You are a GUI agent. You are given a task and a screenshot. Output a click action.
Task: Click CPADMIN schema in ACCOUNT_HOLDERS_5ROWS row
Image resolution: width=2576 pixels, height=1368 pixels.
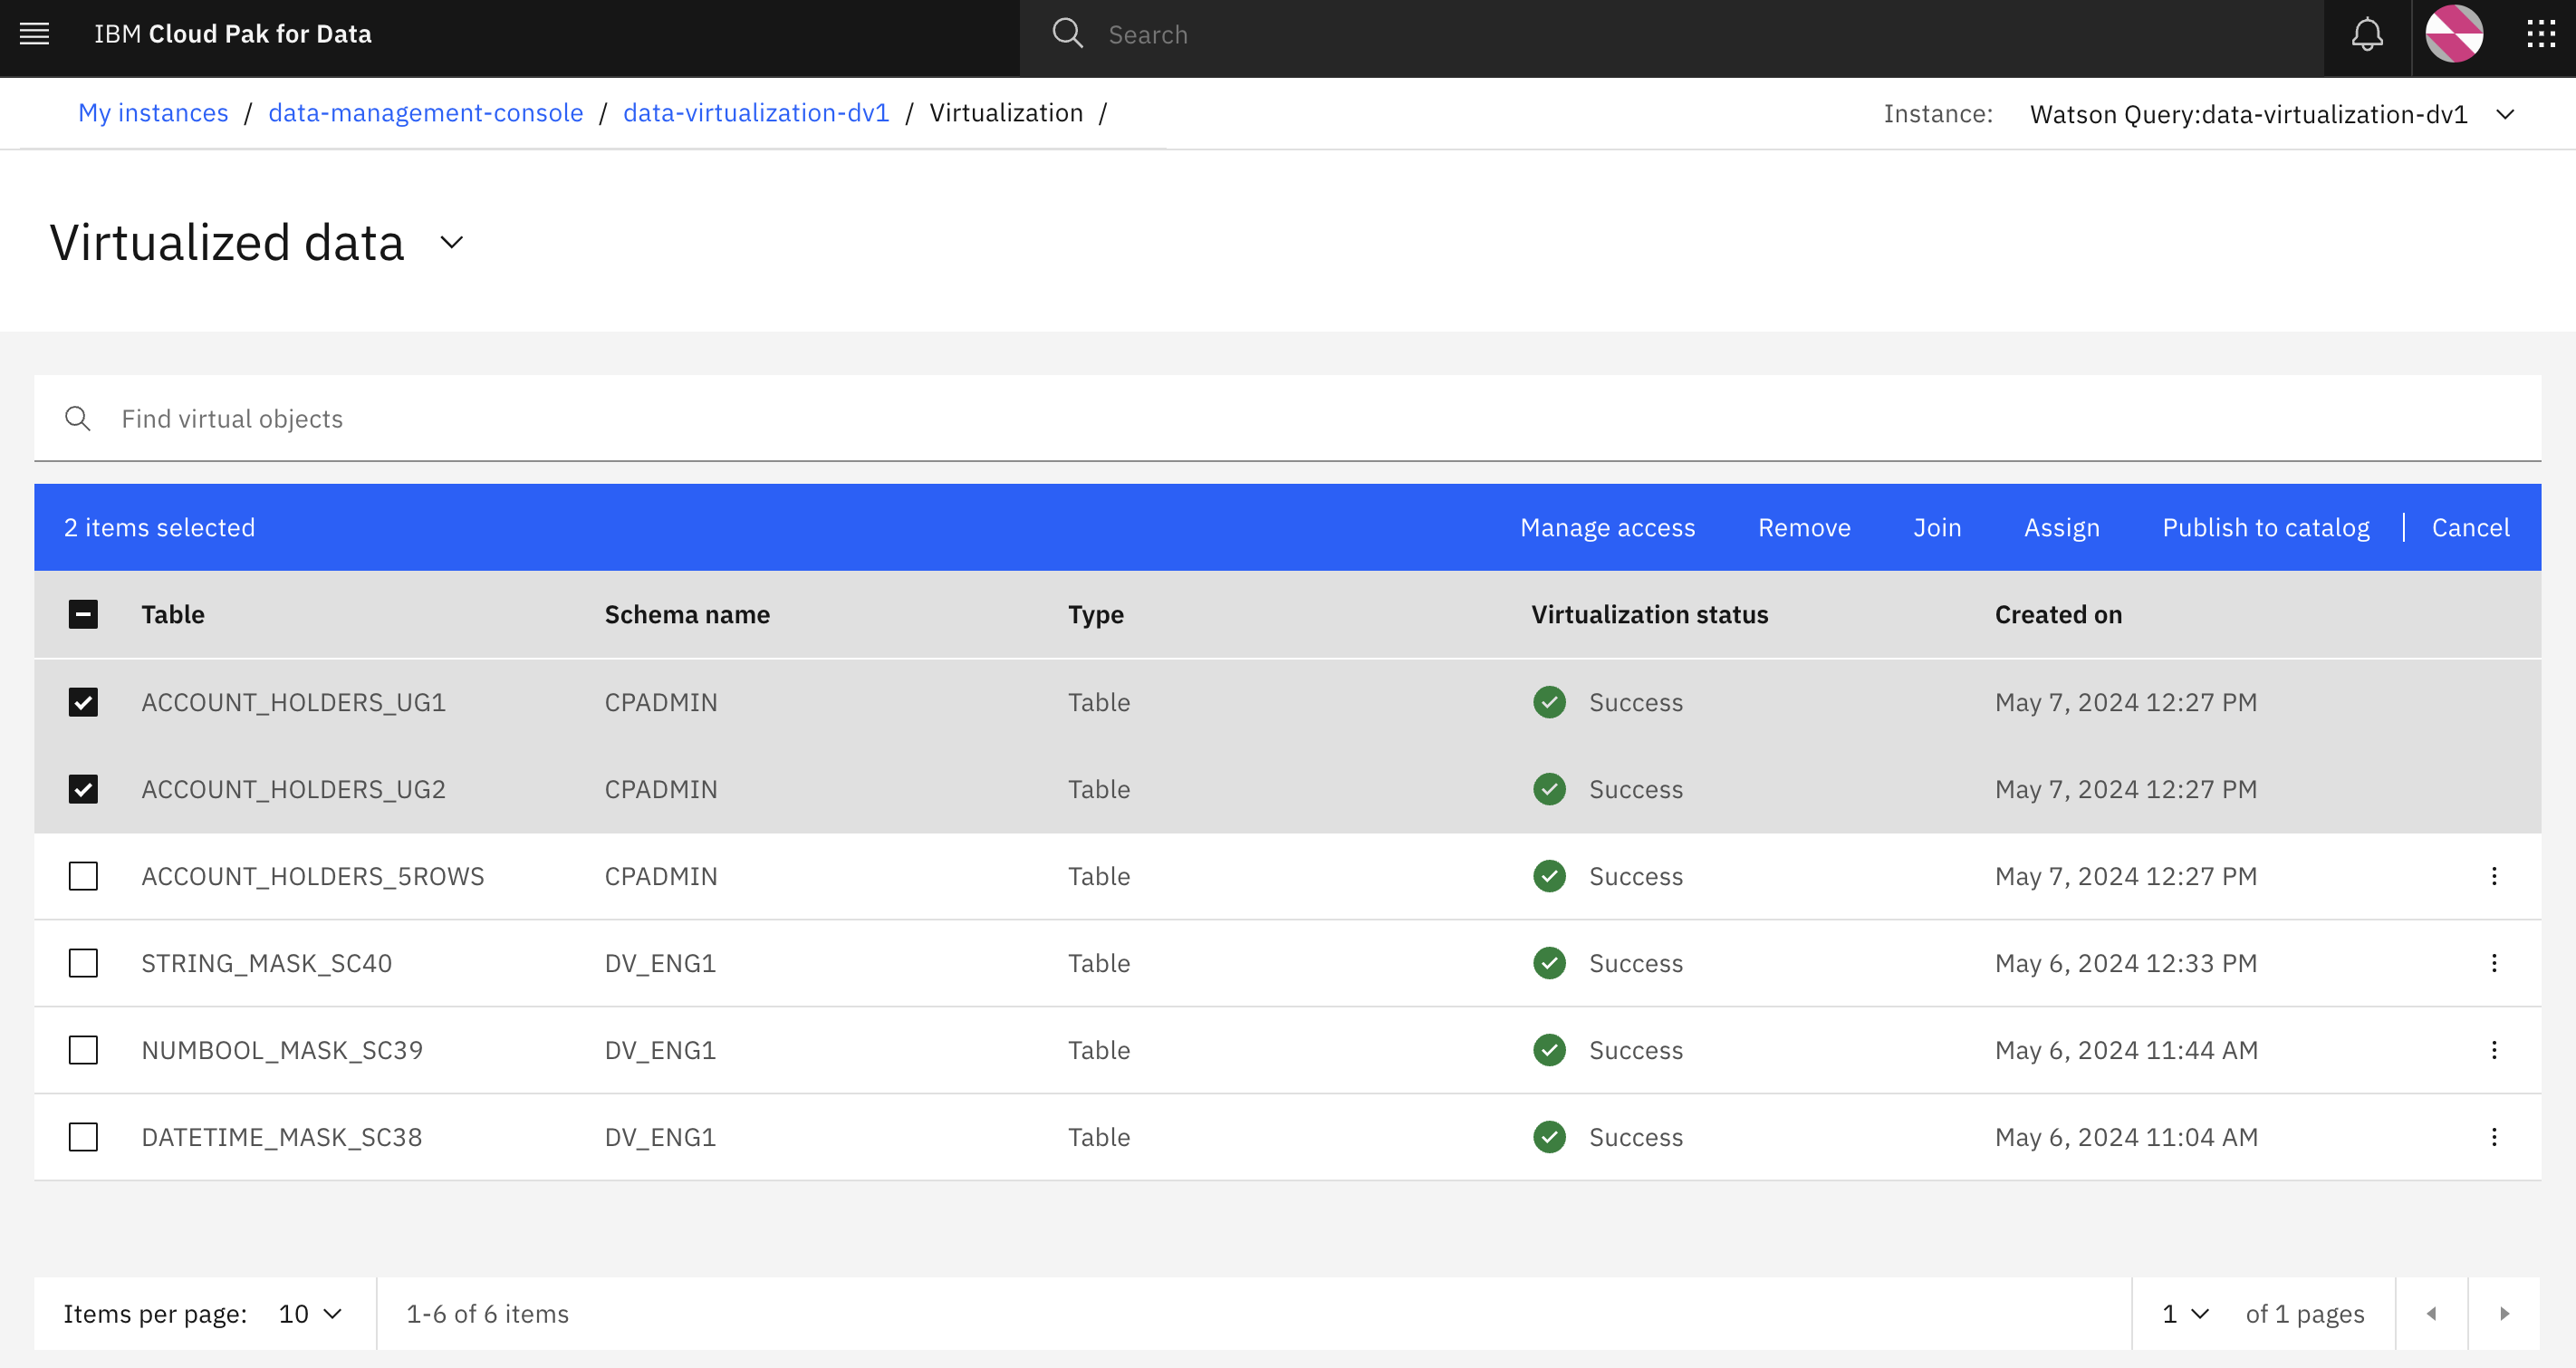(x=660, y=876)
